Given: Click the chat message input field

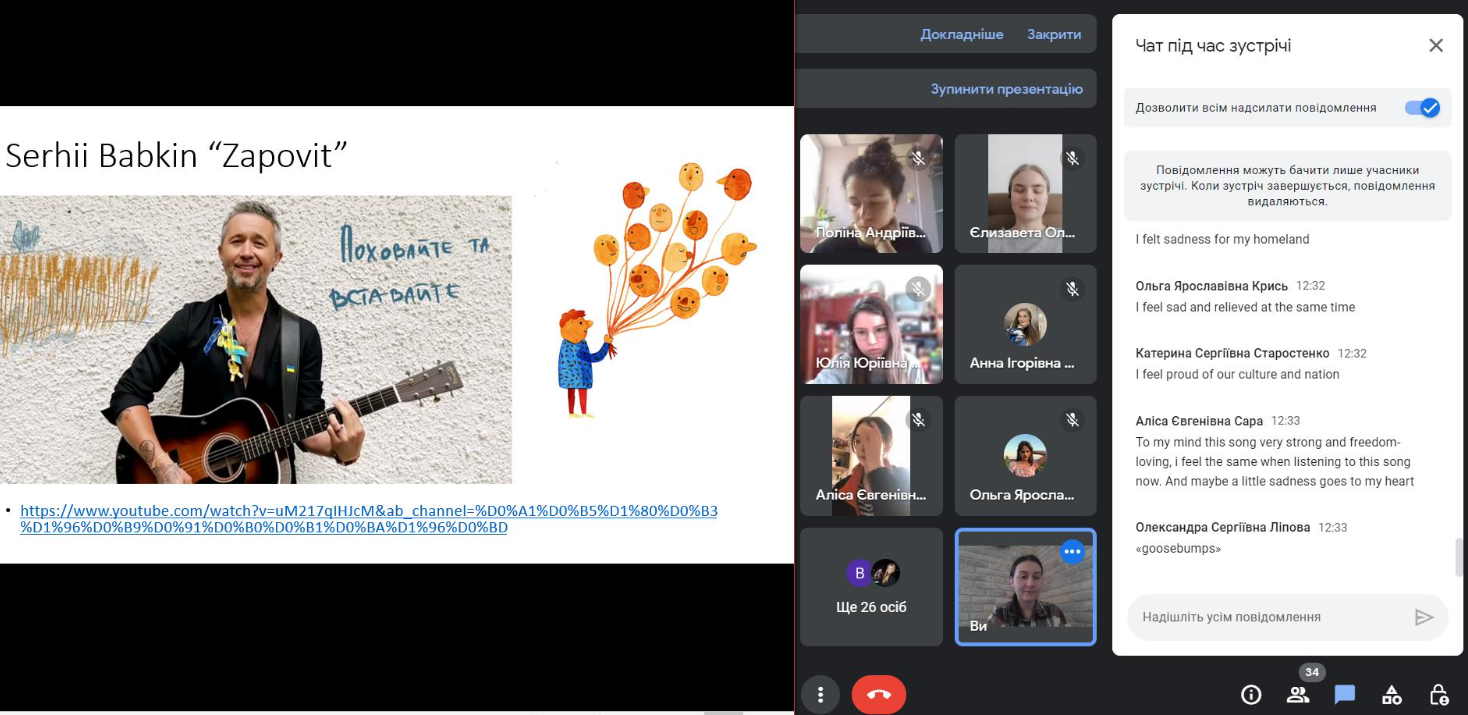Looking at the screenshot, I should click(1270, 617).
